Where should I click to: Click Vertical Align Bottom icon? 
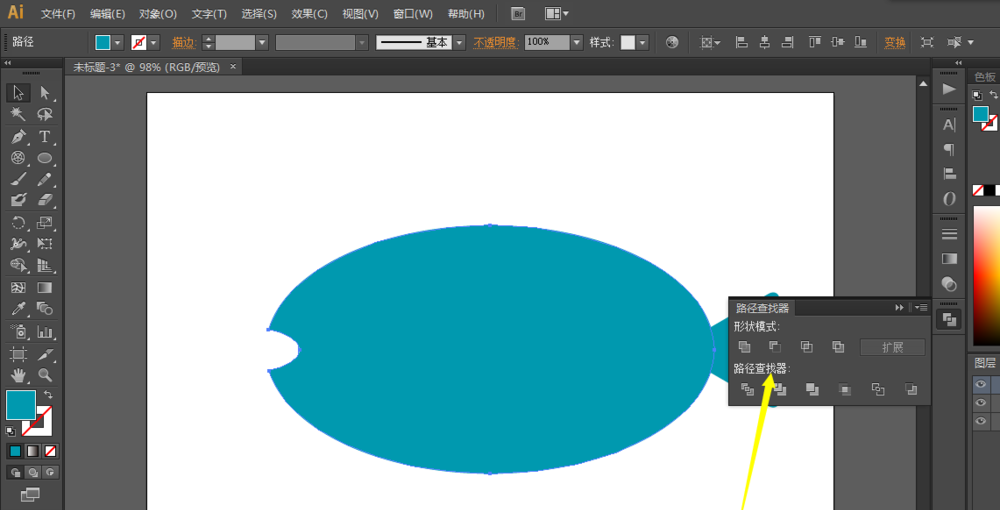861,43
